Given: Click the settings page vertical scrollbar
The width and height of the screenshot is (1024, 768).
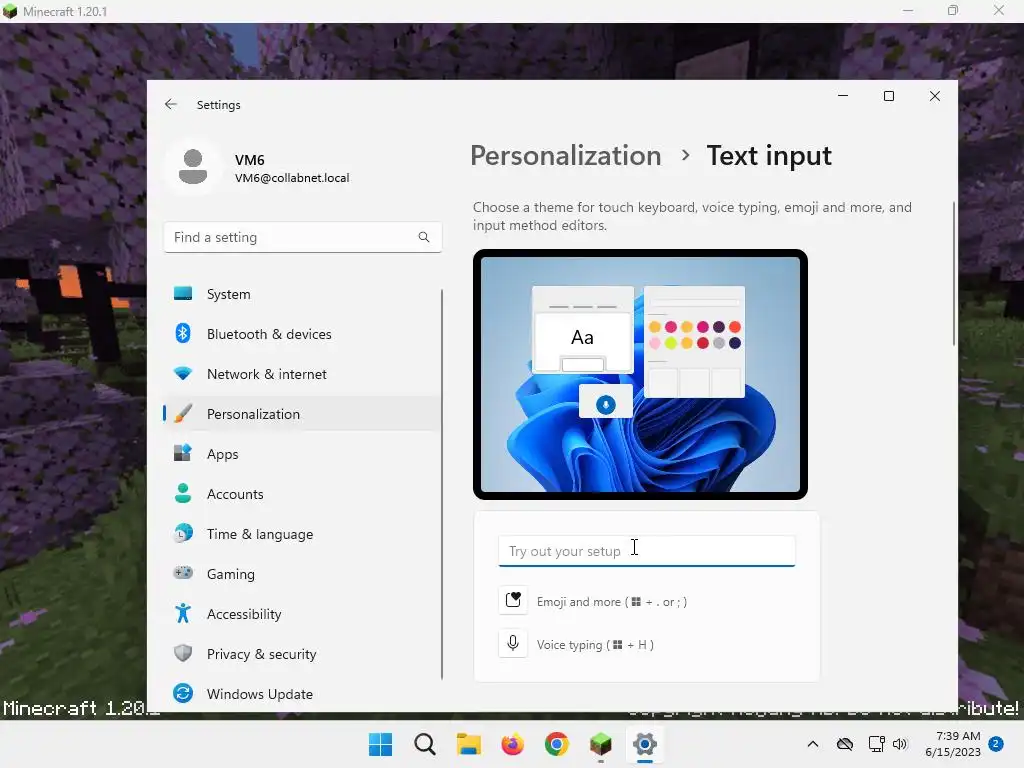Looking at the screenshot, I should [x=953, y=274].
